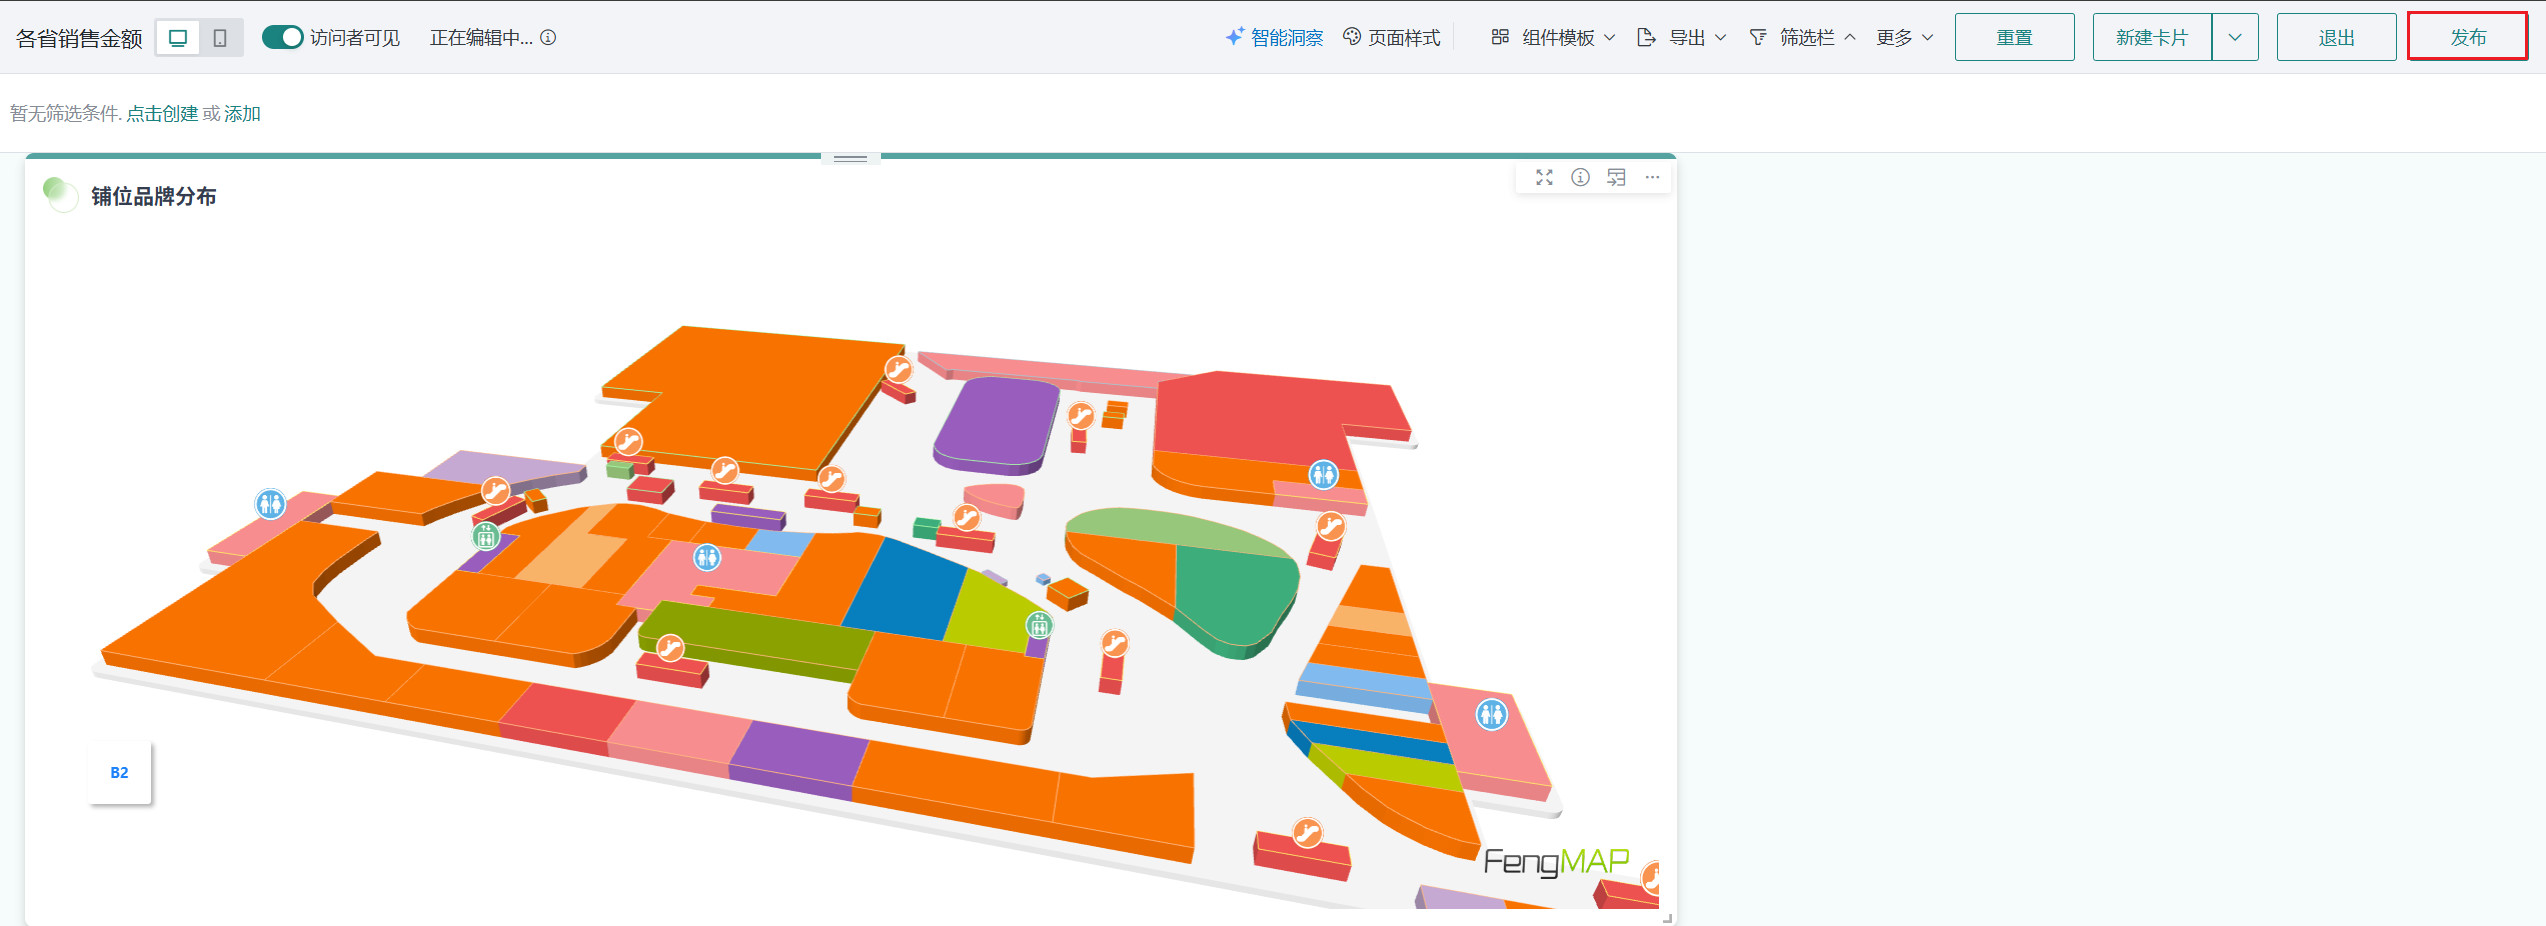Toggle the 访问者可见 switch
The image size is (2546, 926).
(282, 37)
